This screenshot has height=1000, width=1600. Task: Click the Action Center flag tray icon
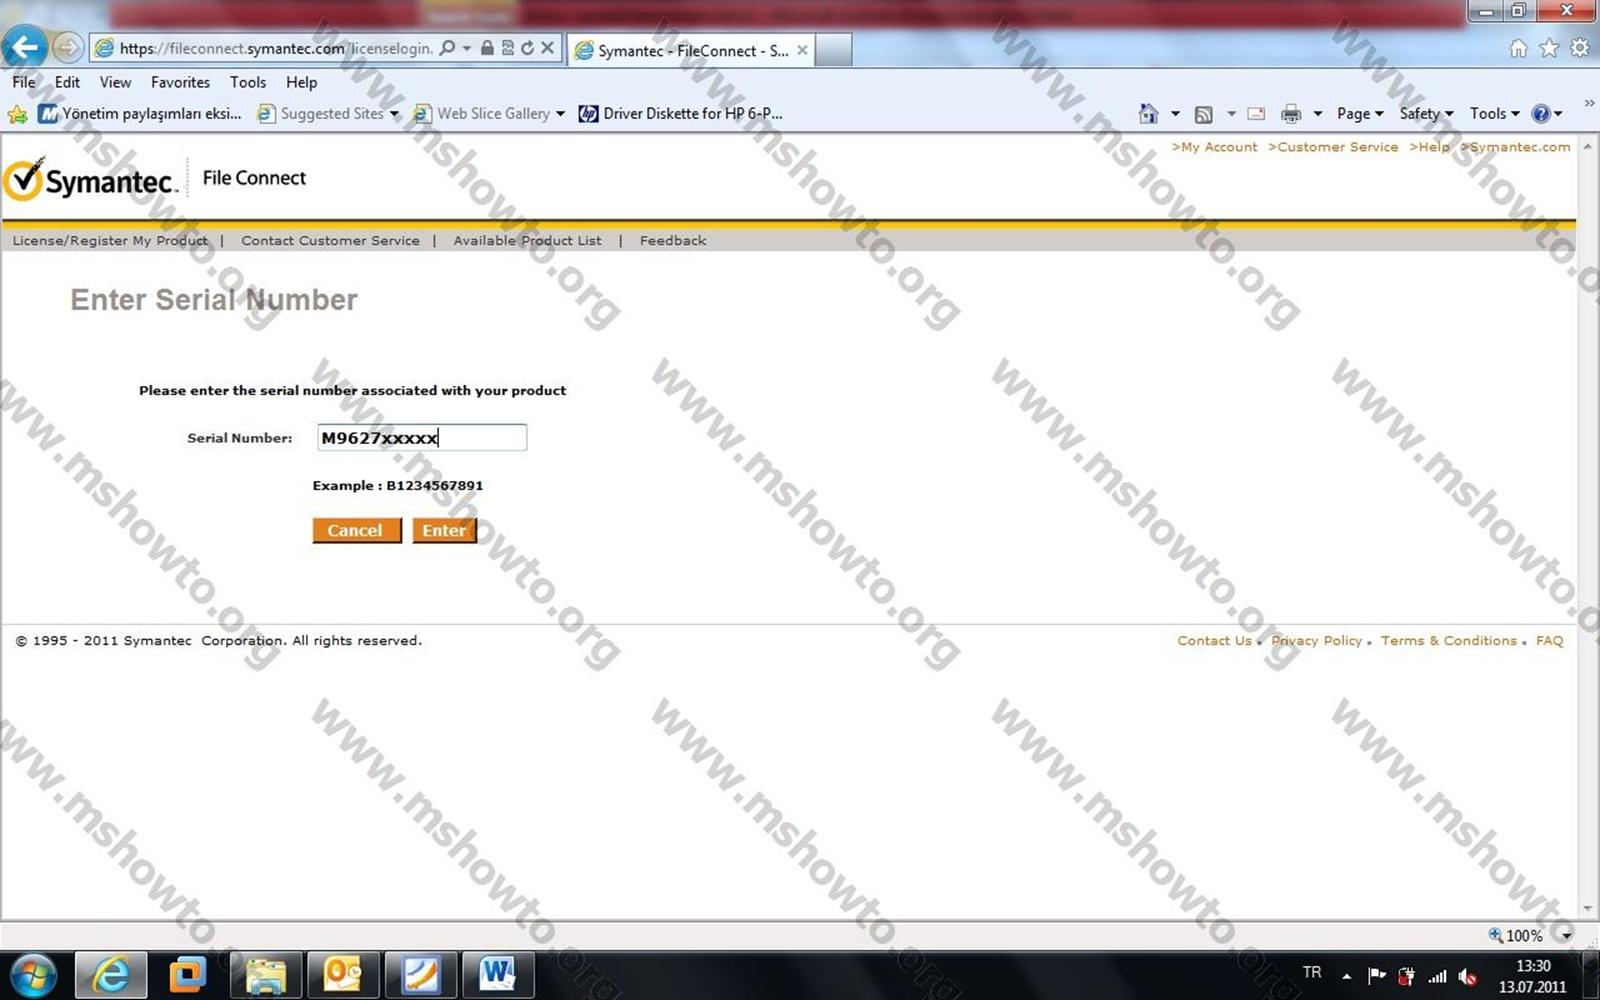click(x=1376, y=976)
